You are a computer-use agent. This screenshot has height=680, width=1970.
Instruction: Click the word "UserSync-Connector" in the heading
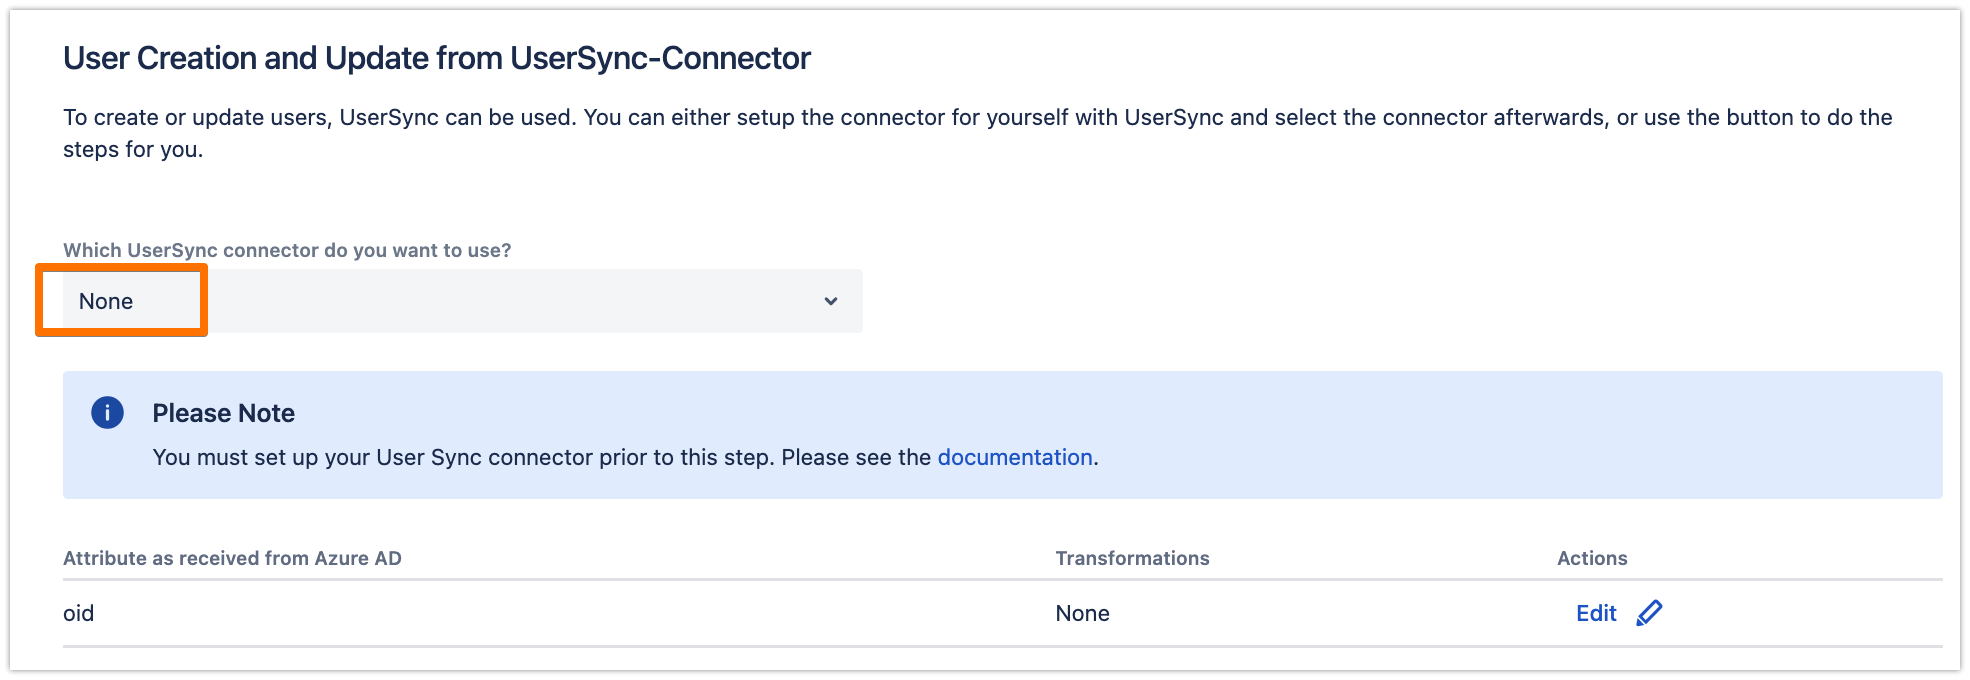(x=660, y=58)
